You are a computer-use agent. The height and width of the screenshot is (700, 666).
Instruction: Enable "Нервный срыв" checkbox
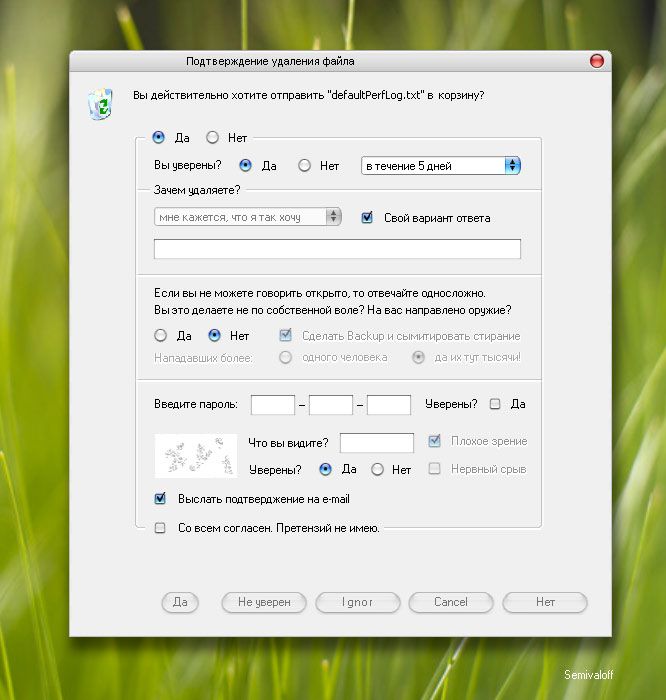tap(434, 468)
